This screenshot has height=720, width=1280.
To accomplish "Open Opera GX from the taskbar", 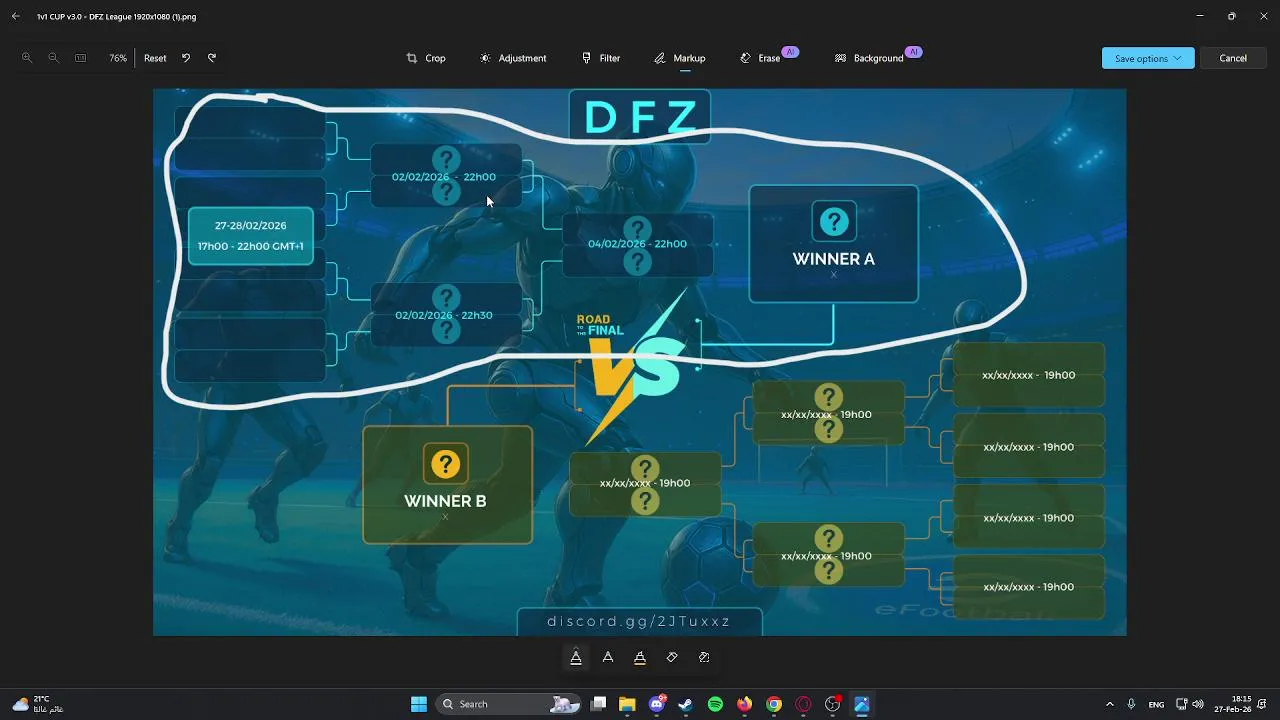I will point(803,704).
